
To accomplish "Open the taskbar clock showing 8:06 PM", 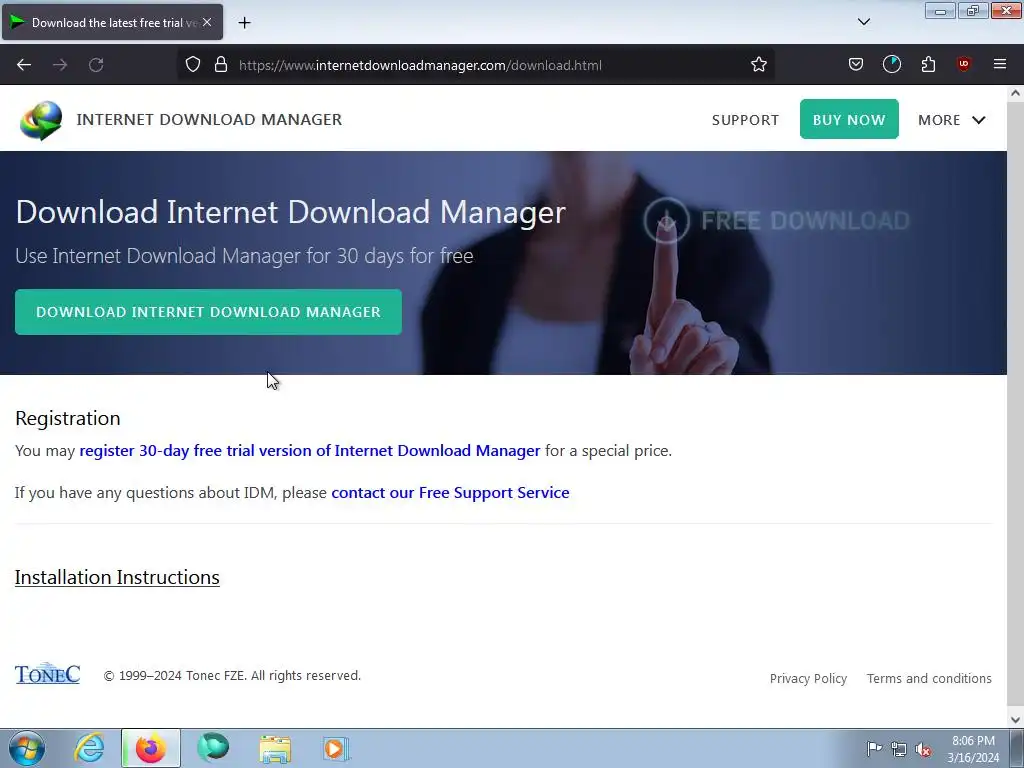I will tap(973, 749).
